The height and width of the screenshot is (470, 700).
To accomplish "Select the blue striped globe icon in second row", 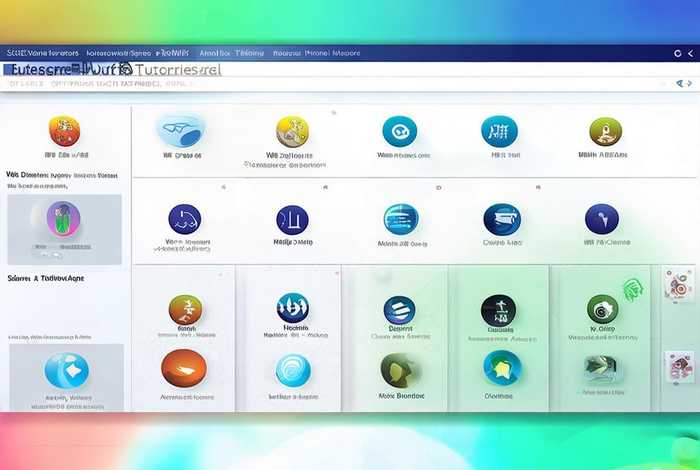I will (400, 219).
